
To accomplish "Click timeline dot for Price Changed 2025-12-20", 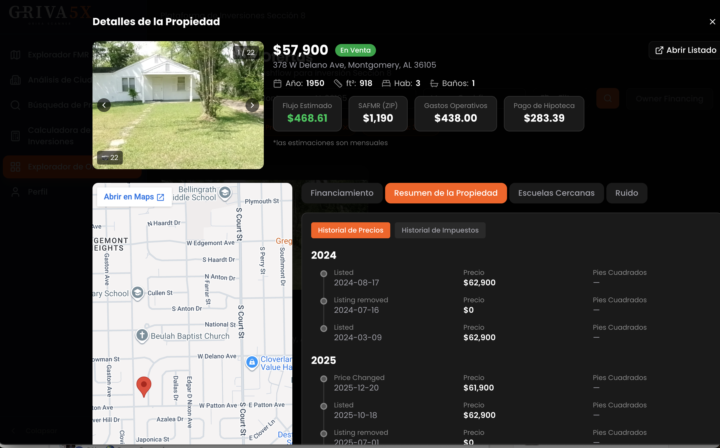I will (x=324, y=379).
